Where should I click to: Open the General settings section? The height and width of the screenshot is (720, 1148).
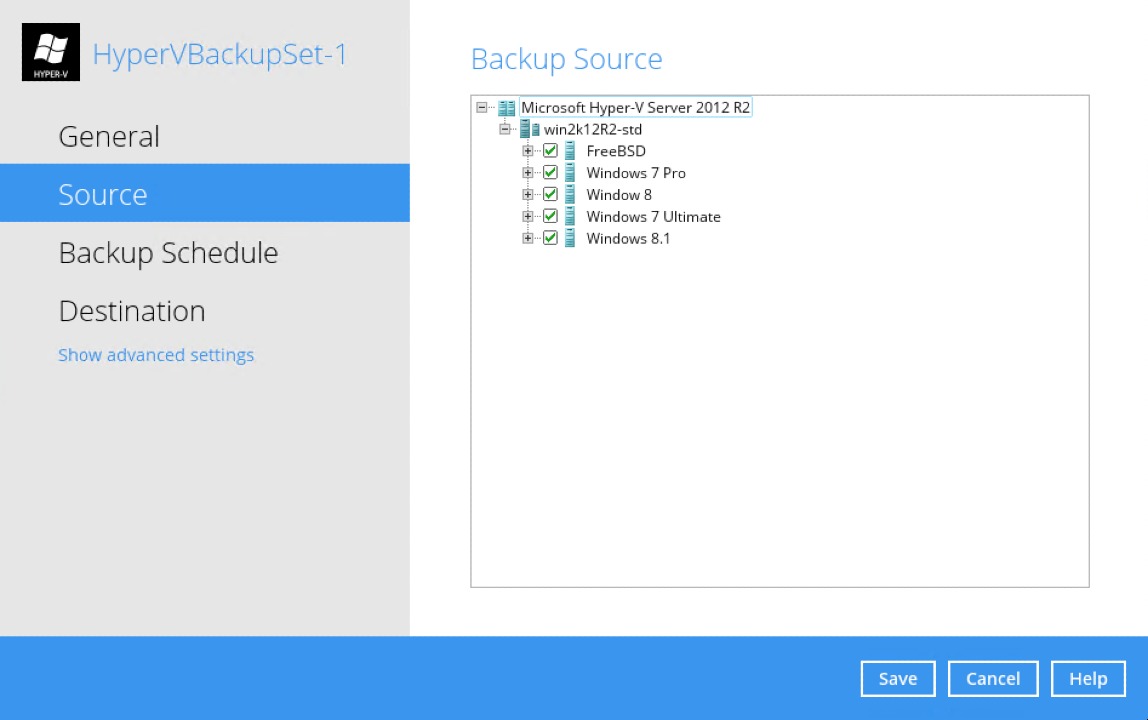click(x=108, y=136)
